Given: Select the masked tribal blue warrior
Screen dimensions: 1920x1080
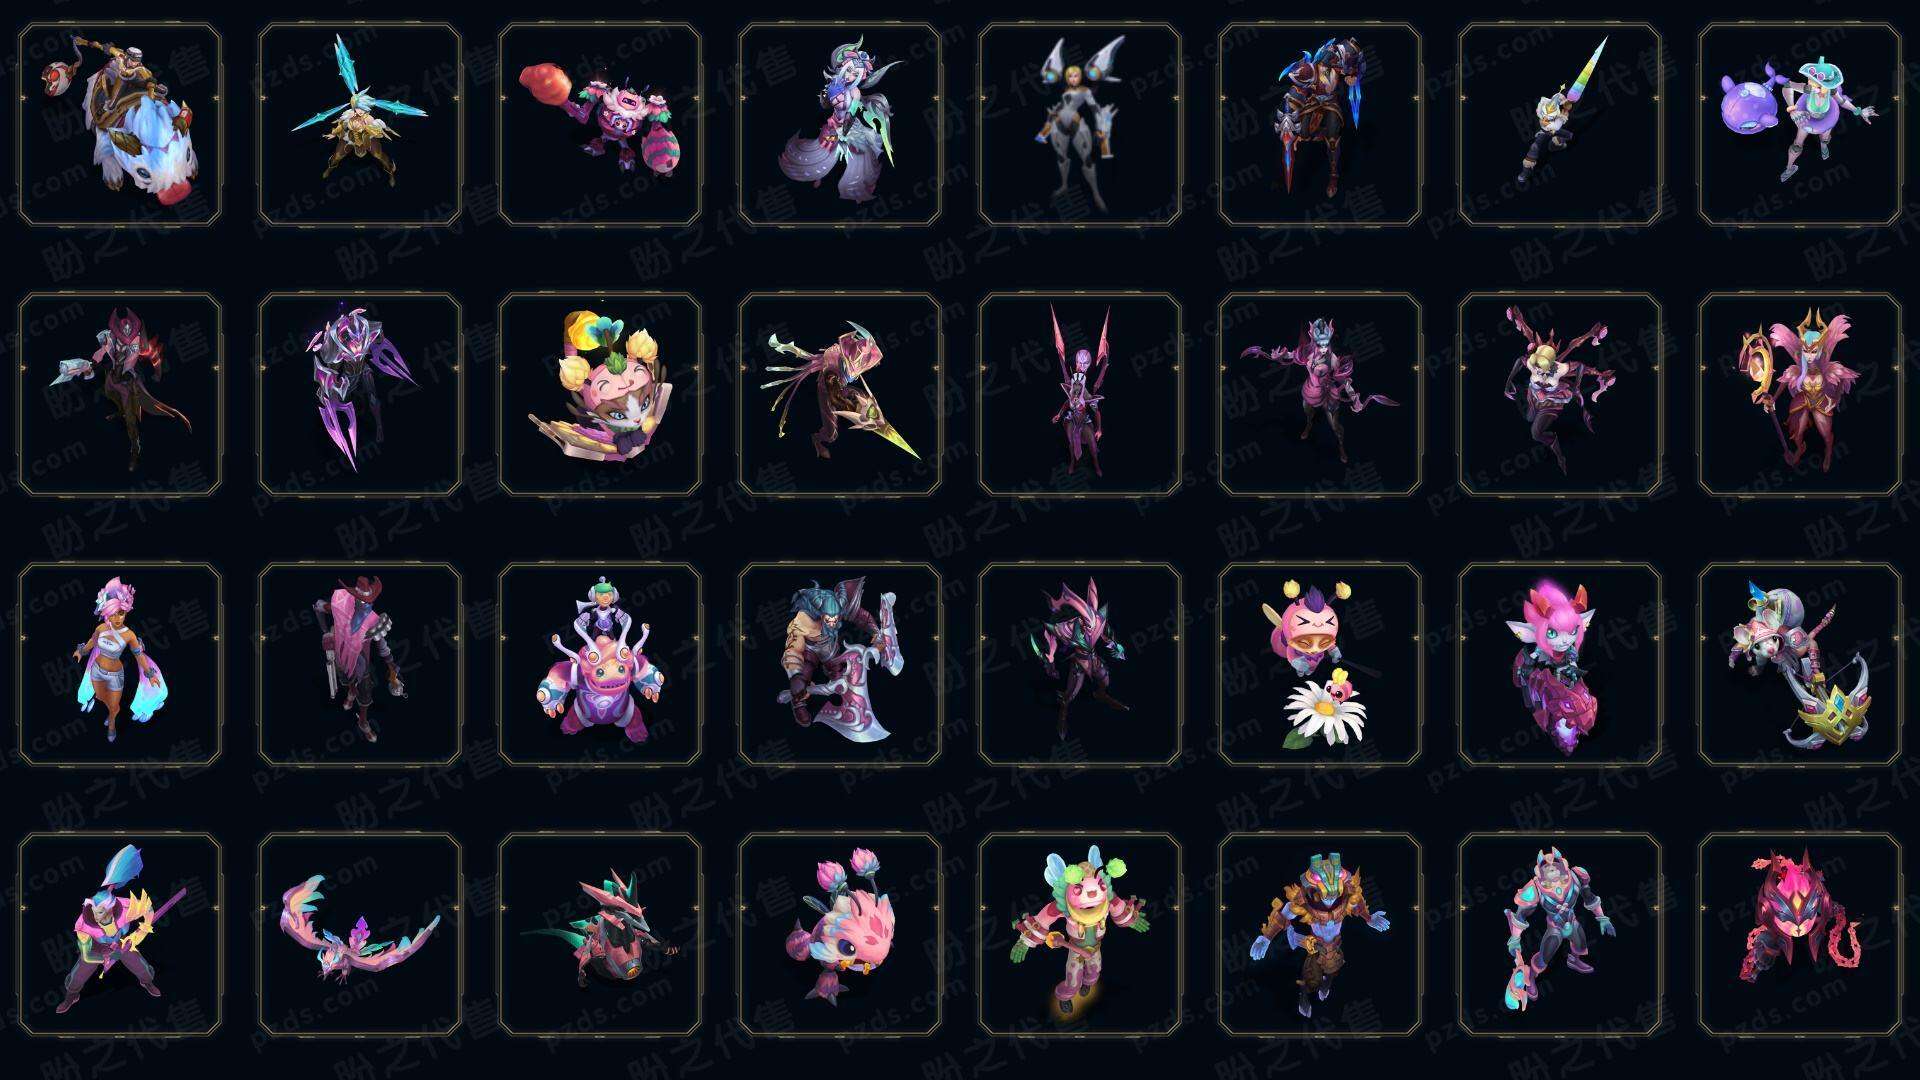Looking at the screenshot, I should [1320, 934].
